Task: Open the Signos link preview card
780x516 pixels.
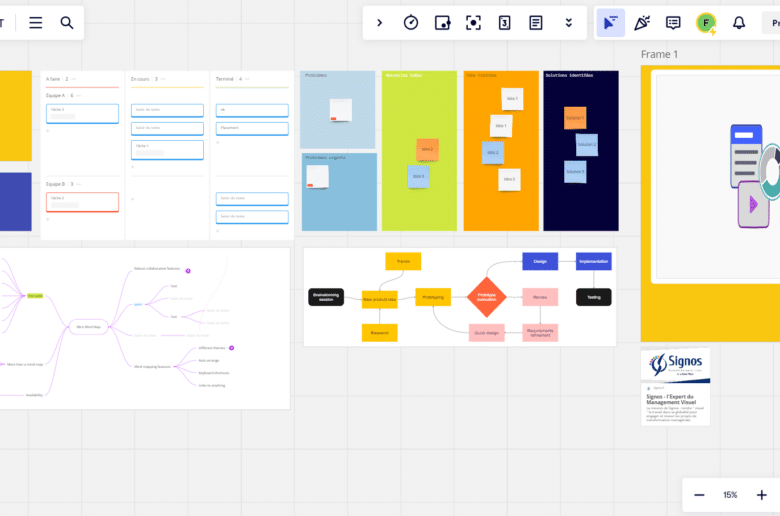Action: click(x=675, y=387)
